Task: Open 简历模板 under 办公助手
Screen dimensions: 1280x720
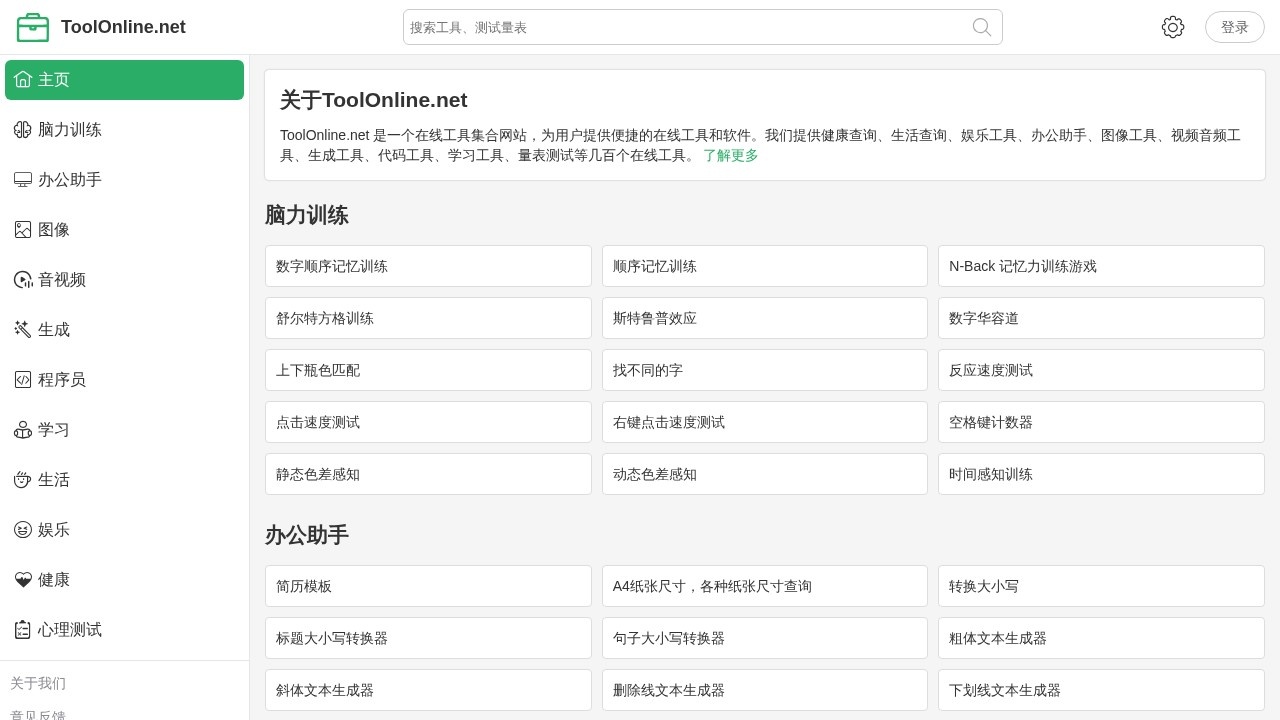Action: [428, 586]
